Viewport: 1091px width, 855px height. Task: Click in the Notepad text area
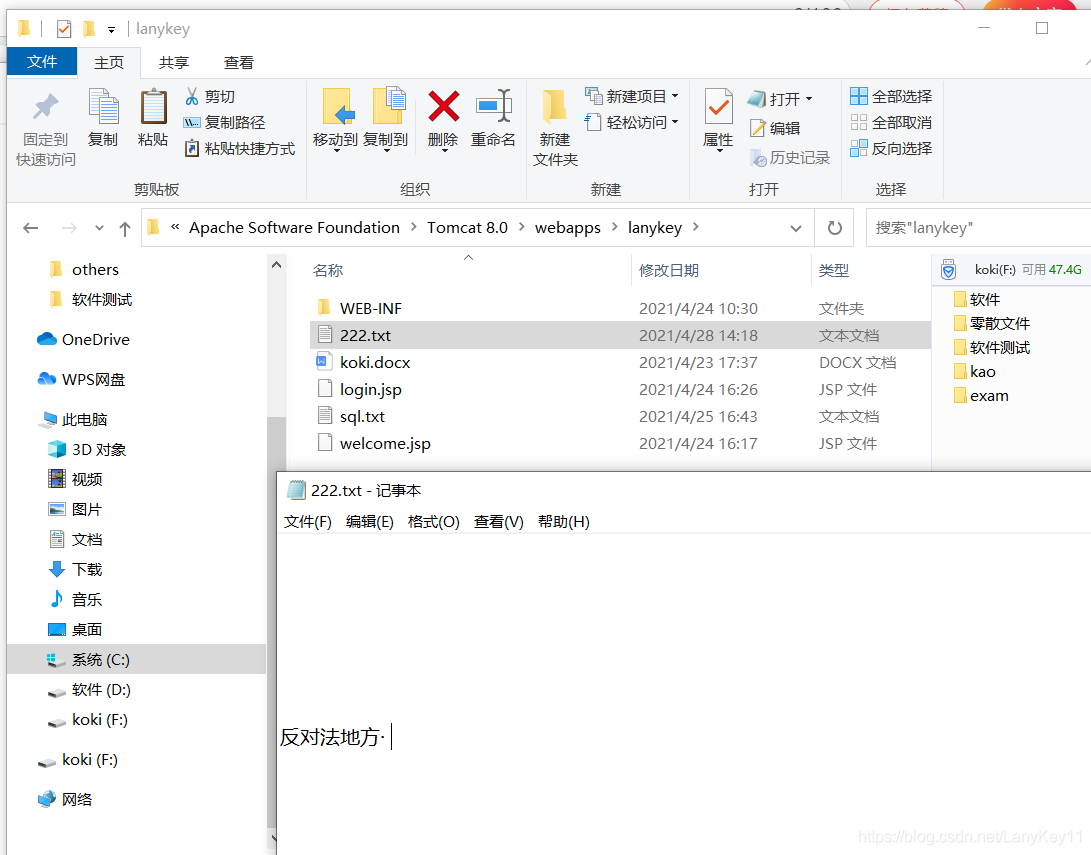tap(683, 692)
